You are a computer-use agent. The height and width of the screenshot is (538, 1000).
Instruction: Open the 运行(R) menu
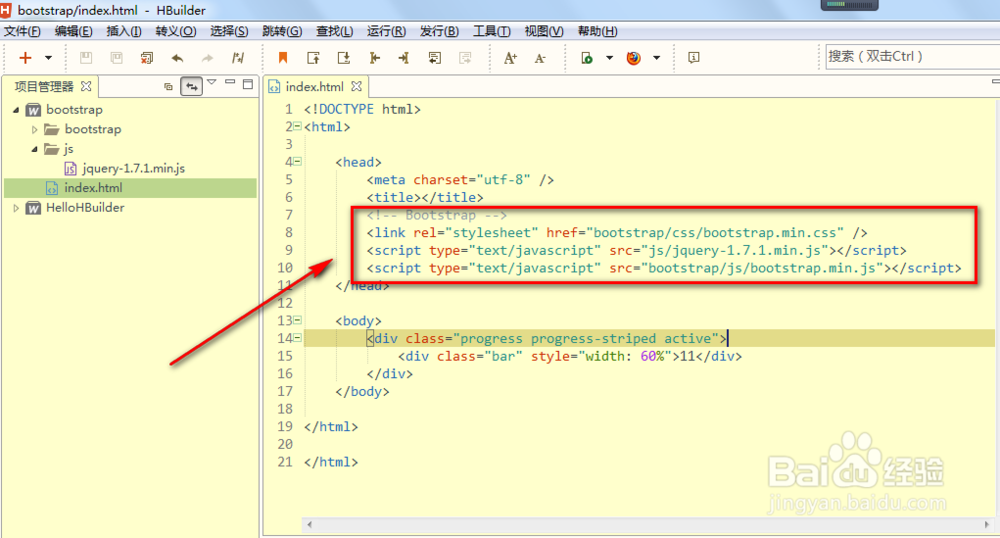[x=386, y=31]
